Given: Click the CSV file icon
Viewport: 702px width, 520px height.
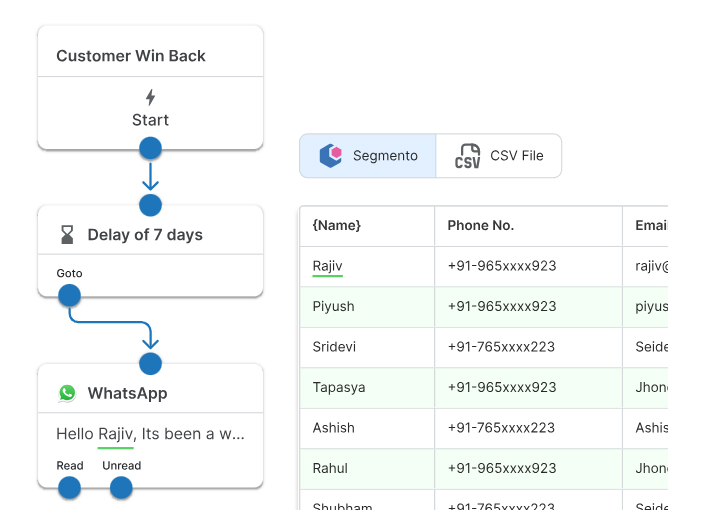Looking at the screenshot, I should [467, 156].
